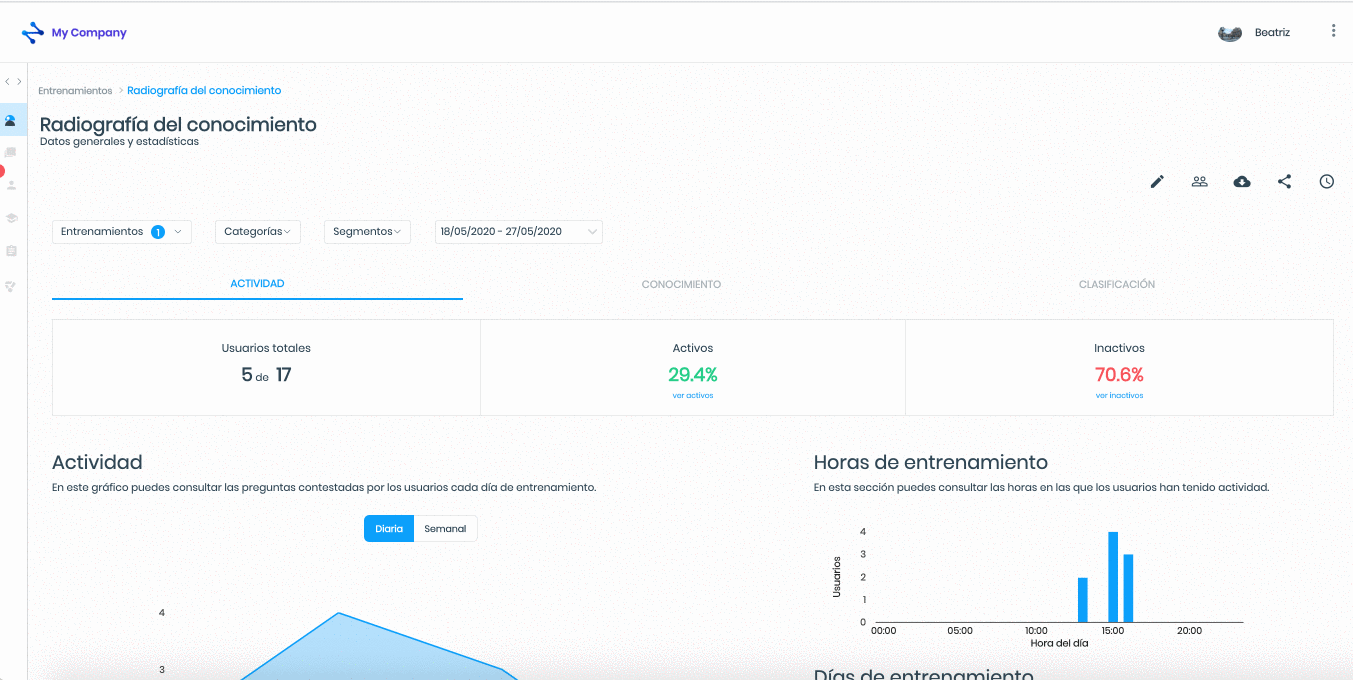Open the Categorías dropdown
The height and width of the screenshot is (680, 1353).
click(257, 232)
